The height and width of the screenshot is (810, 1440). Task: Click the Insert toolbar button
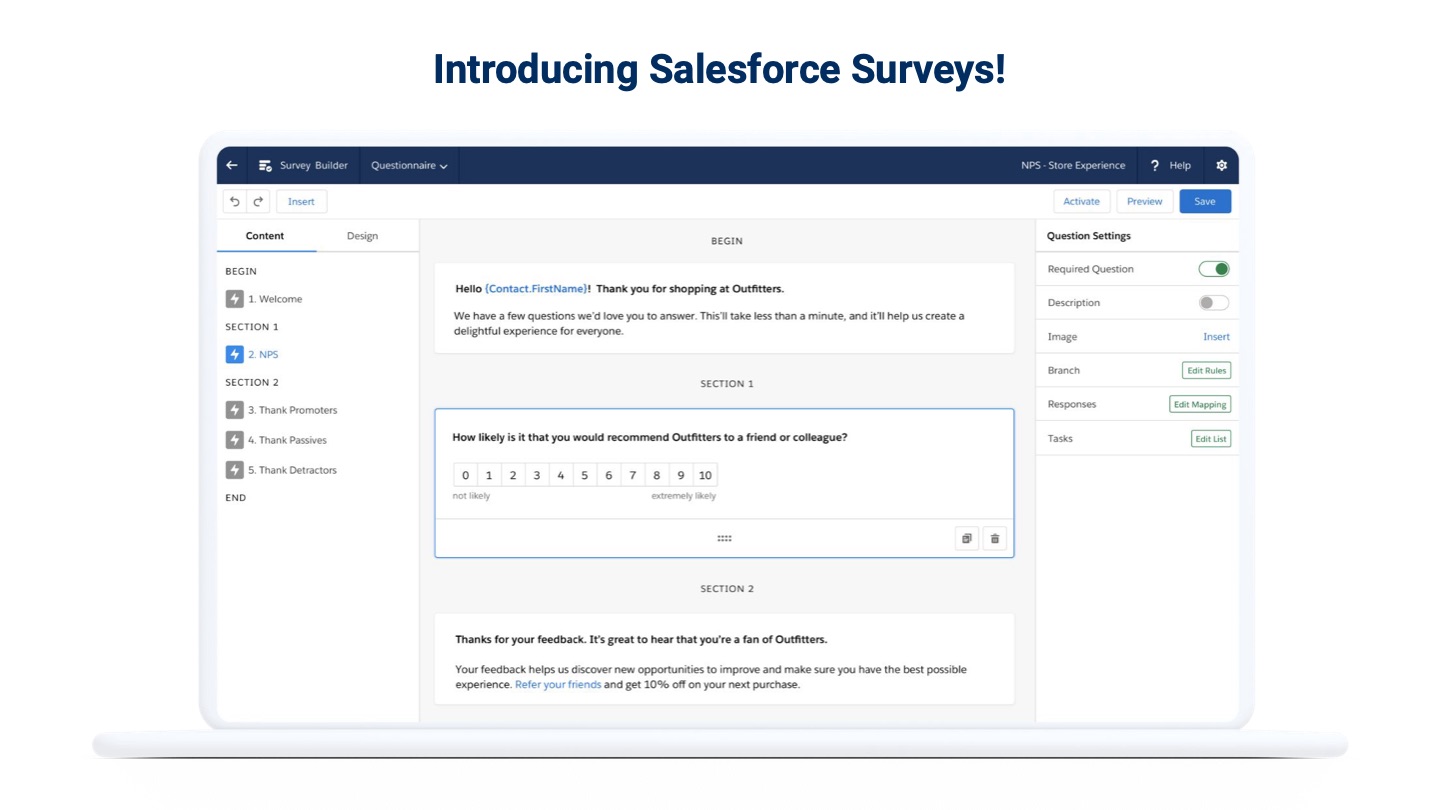coord(301,201)
